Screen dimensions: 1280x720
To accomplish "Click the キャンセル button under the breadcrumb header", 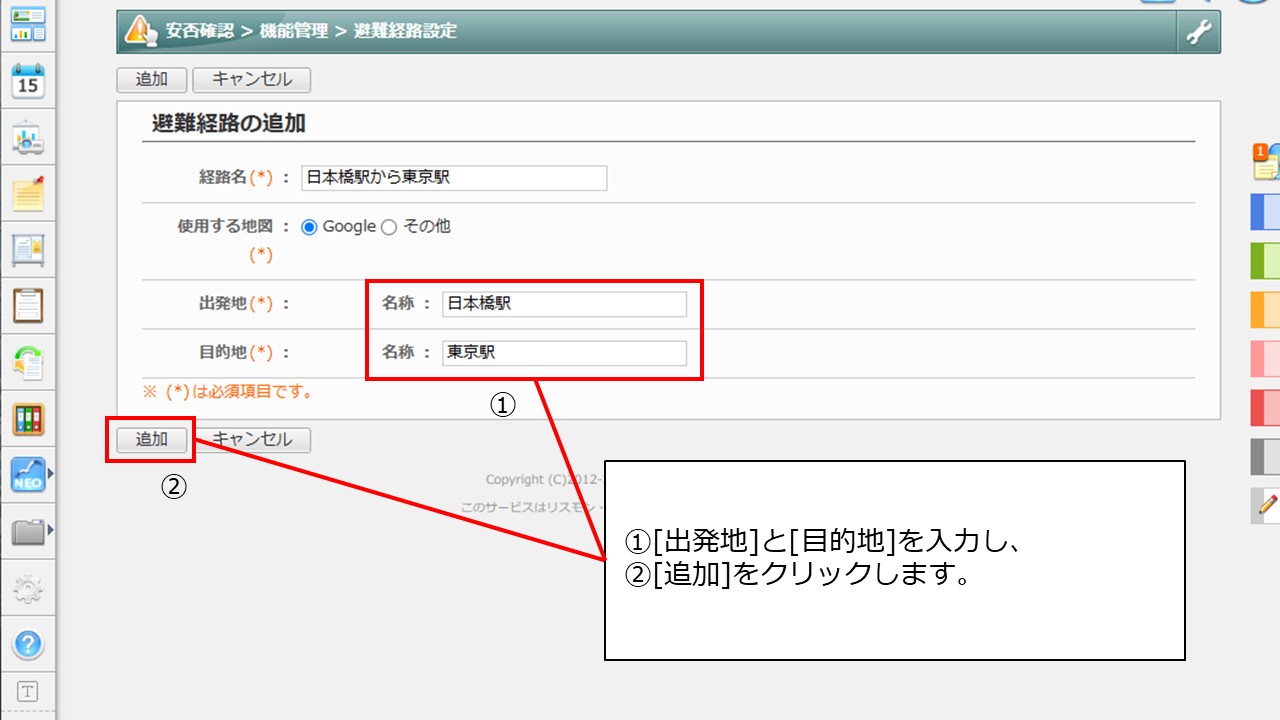I will 251,80.
